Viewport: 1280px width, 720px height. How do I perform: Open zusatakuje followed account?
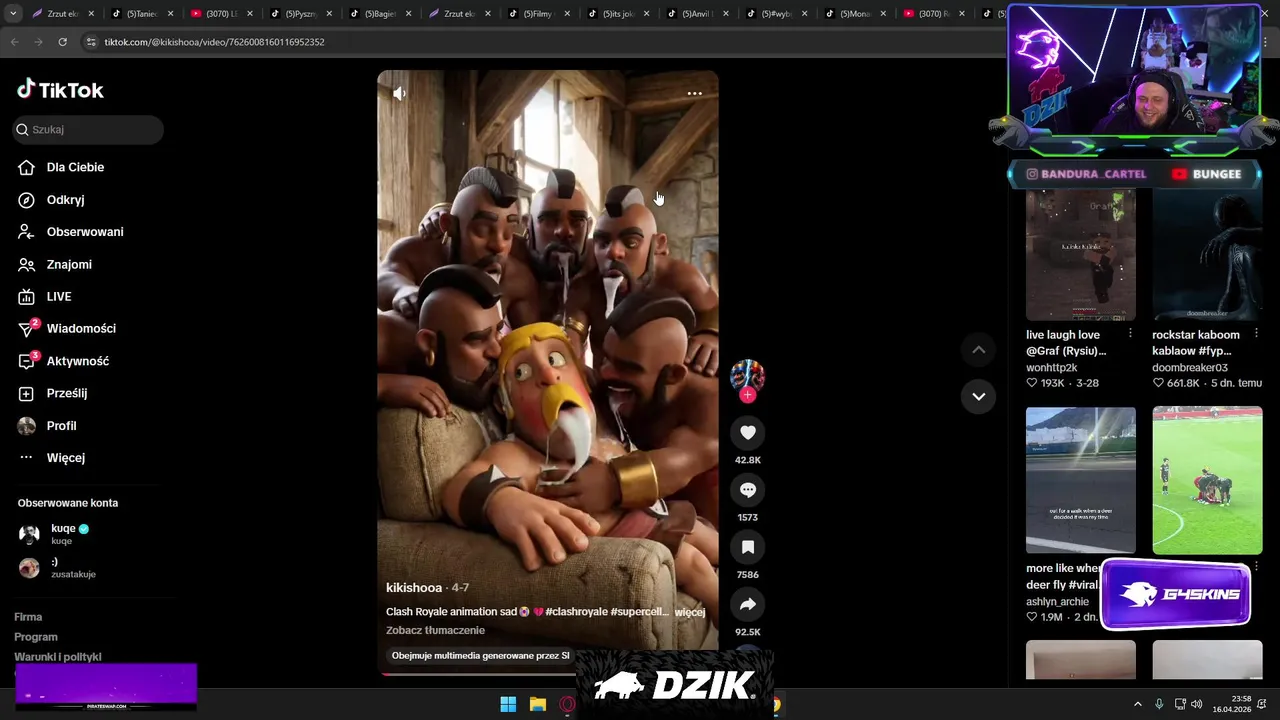tap(58, 567)
